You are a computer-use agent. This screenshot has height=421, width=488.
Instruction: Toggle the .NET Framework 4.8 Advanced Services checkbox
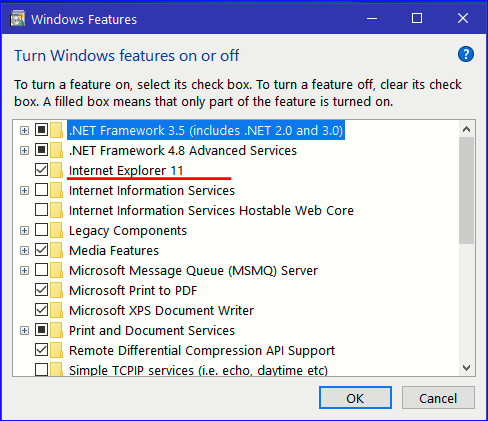41,150
